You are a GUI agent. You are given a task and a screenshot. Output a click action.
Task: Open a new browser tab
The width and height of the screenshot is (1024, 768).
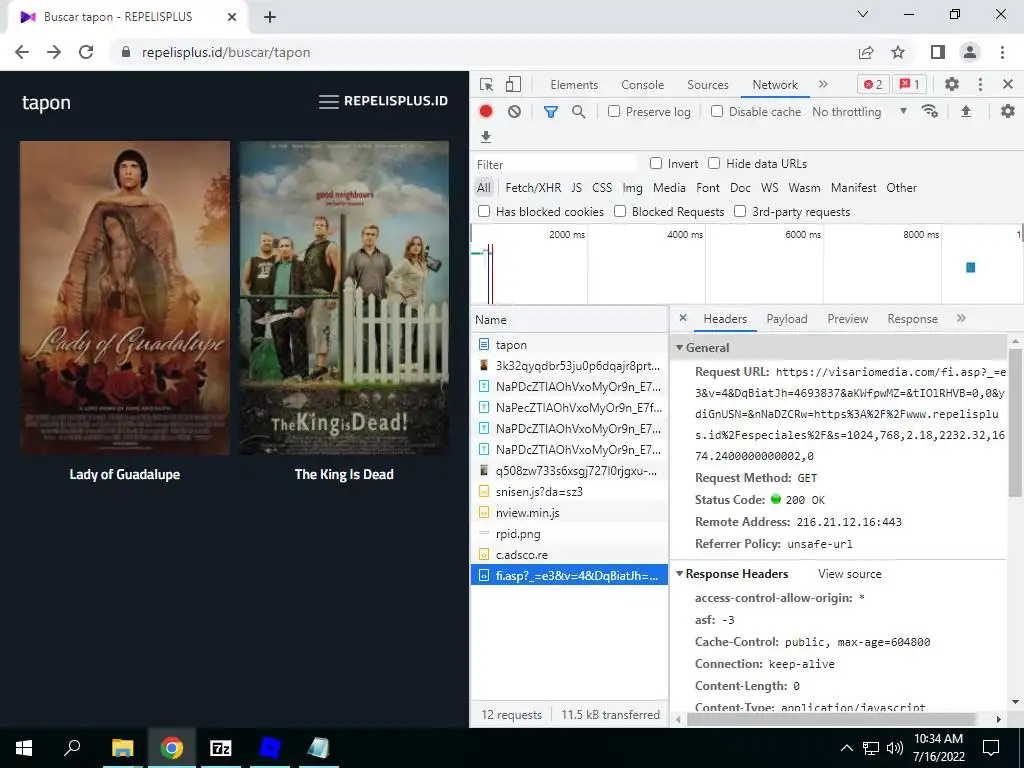(x=270, y=17)
